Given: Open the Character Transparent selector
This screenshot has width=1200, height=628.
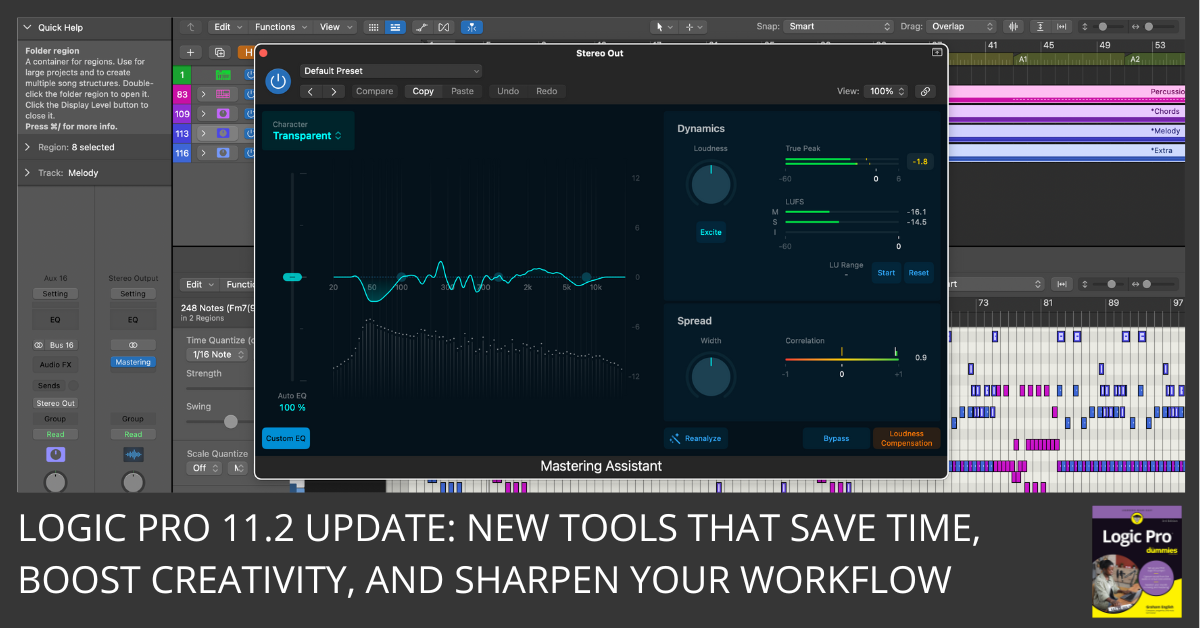Looking at the screenshot, I should [x=307, y=136].
